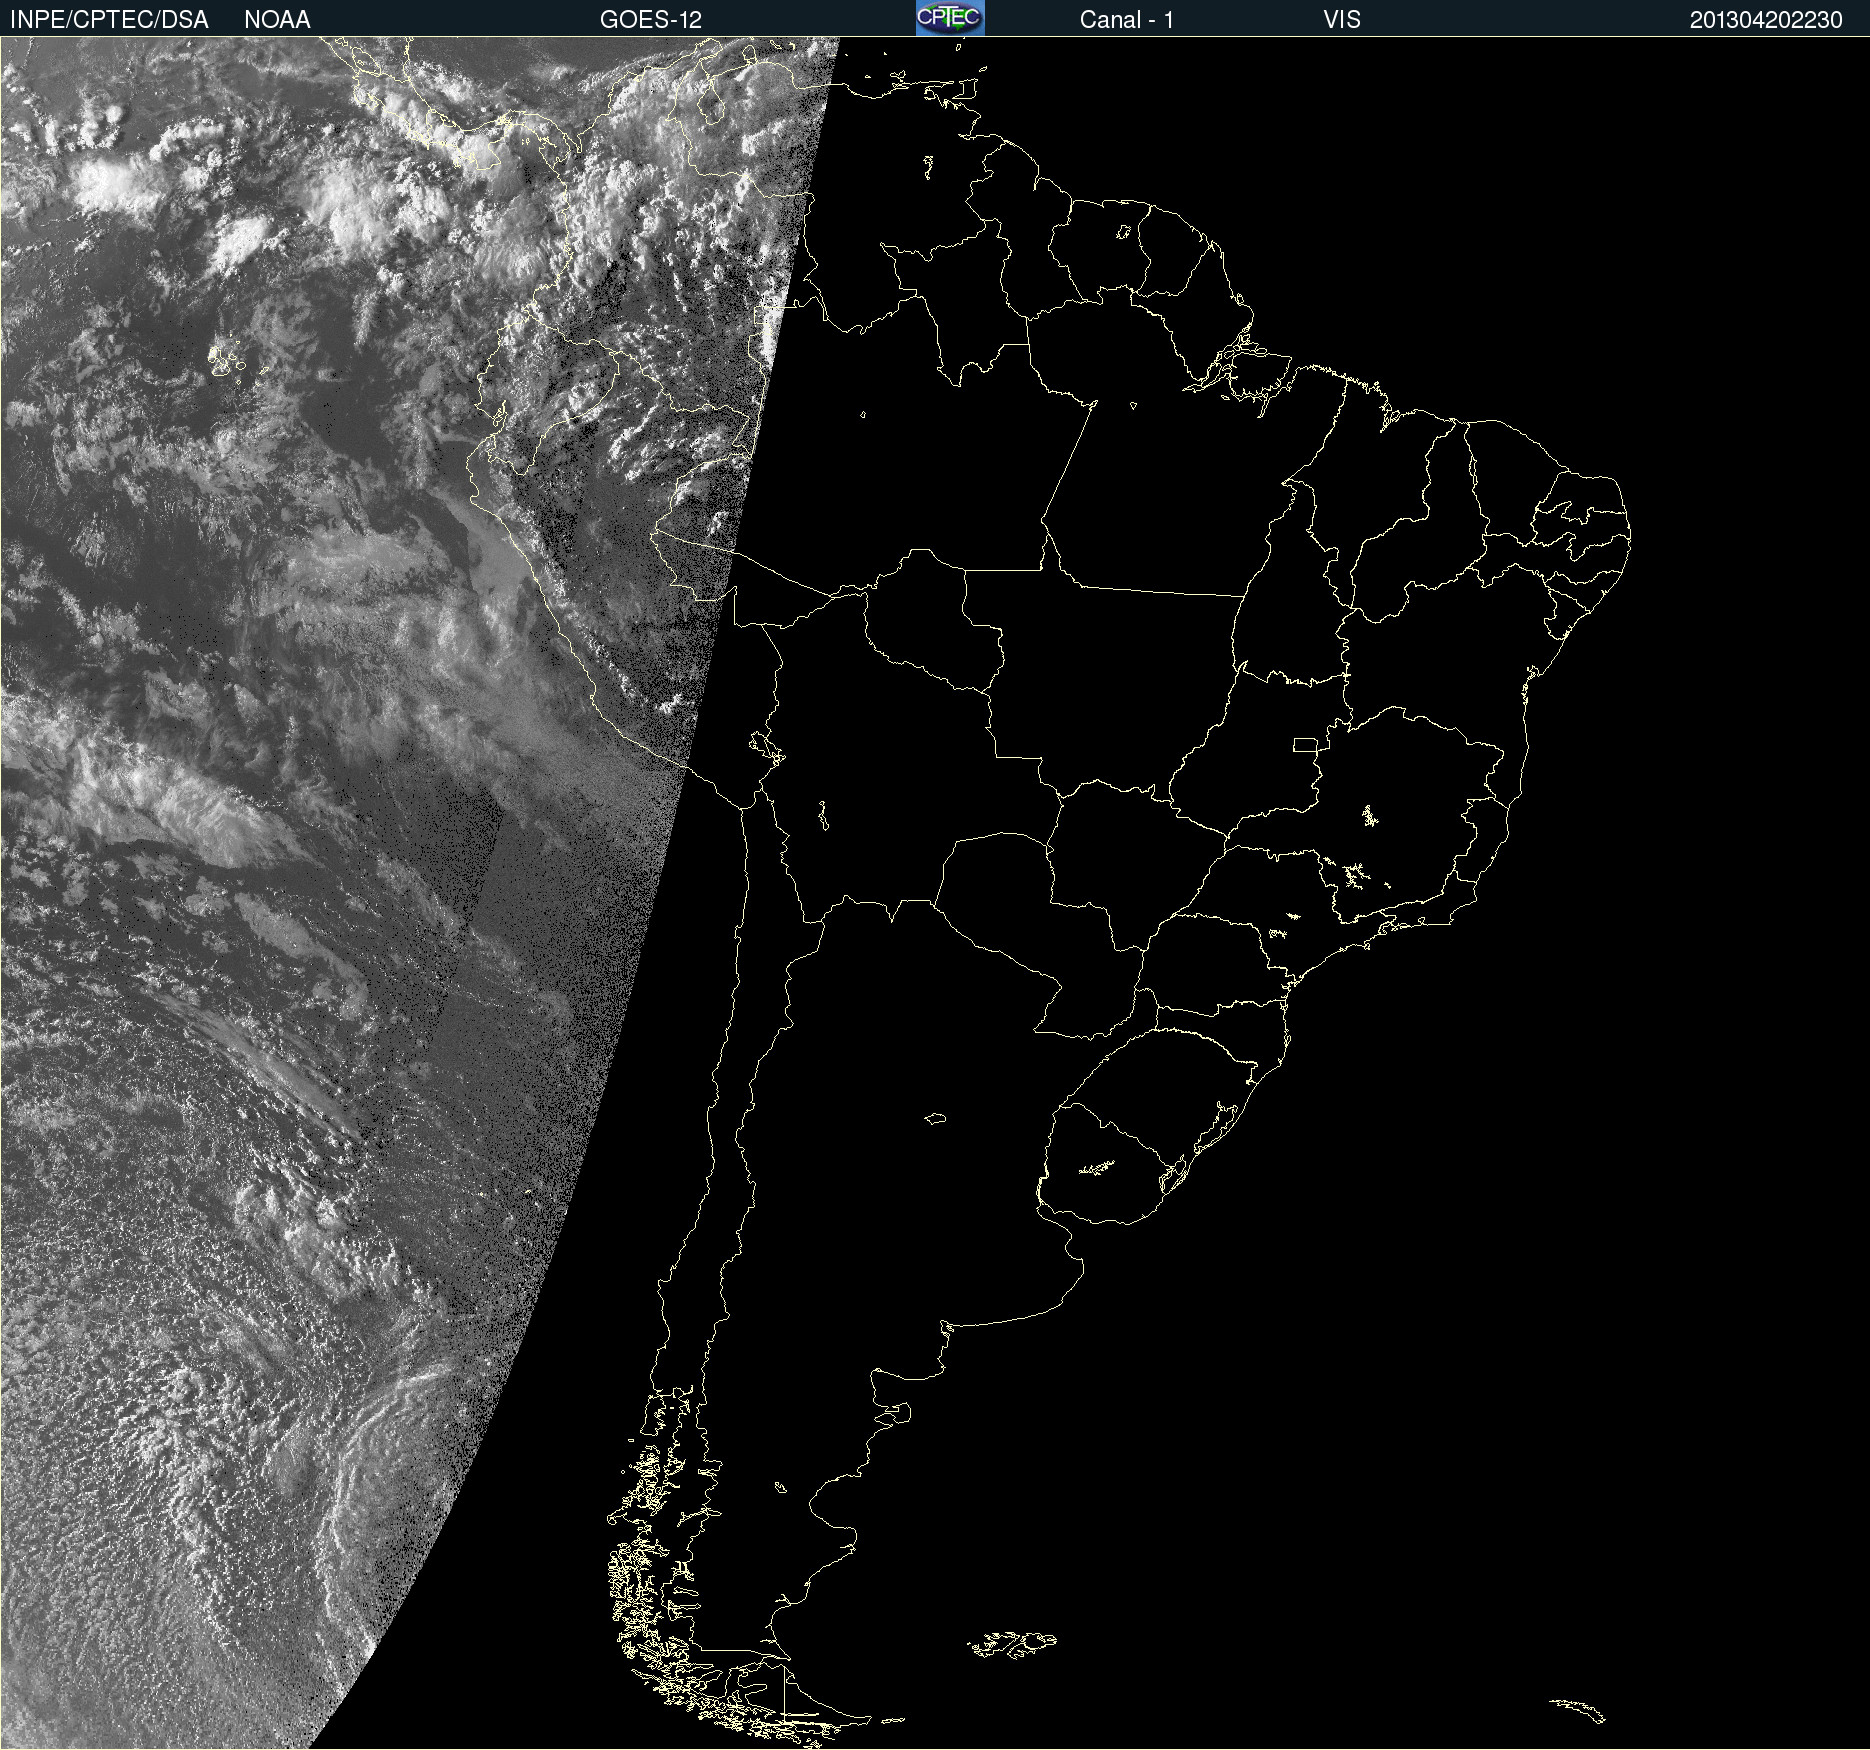The image size is (1870, 1750).
Task: Select the INPE/CPTEC/DSA header label
Action: 109,20
